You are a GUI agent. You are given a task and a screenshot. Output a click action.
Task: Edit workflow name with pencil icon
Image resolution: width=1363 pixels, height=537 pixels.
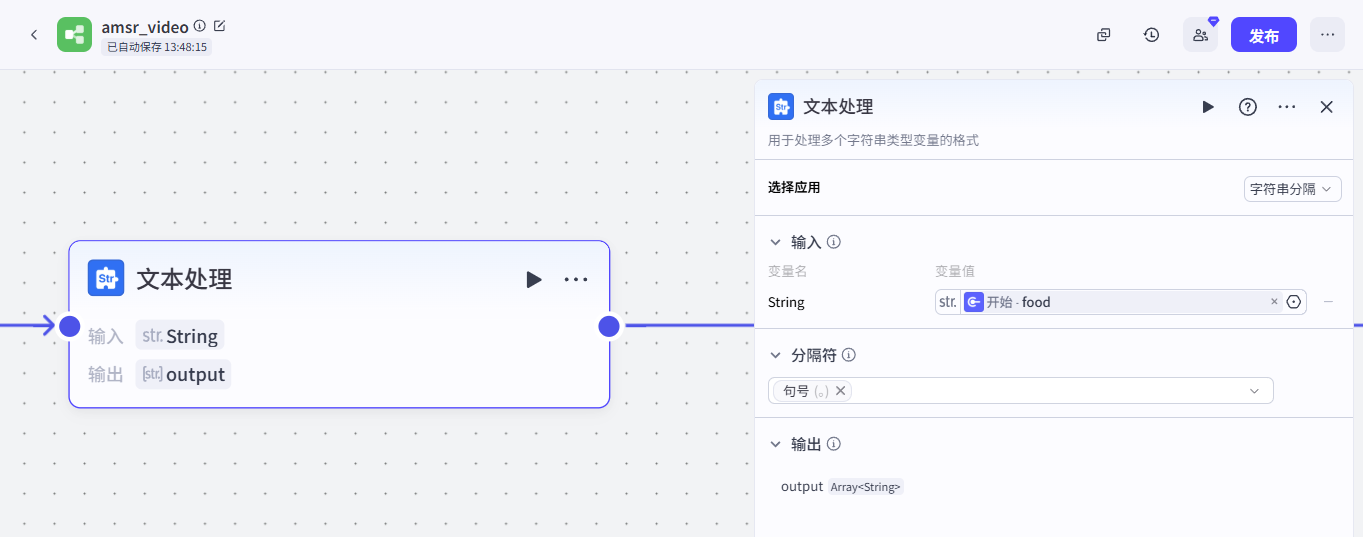[220, 26]
